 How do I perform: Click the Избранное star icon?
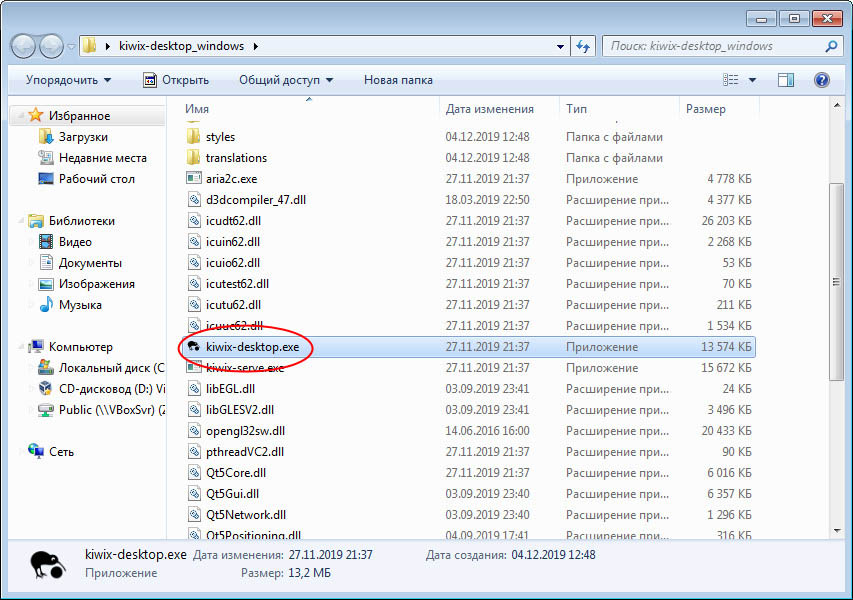[x=36, y=115]
